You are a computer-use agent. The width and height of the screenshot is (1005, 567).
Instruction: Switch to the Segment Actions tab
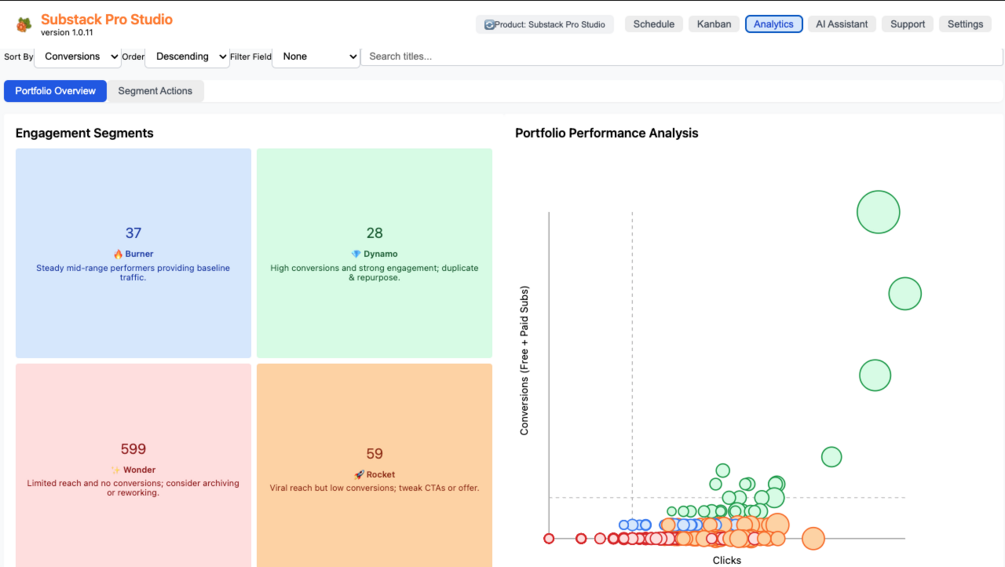pyautogui.click(x=155, y=91)
